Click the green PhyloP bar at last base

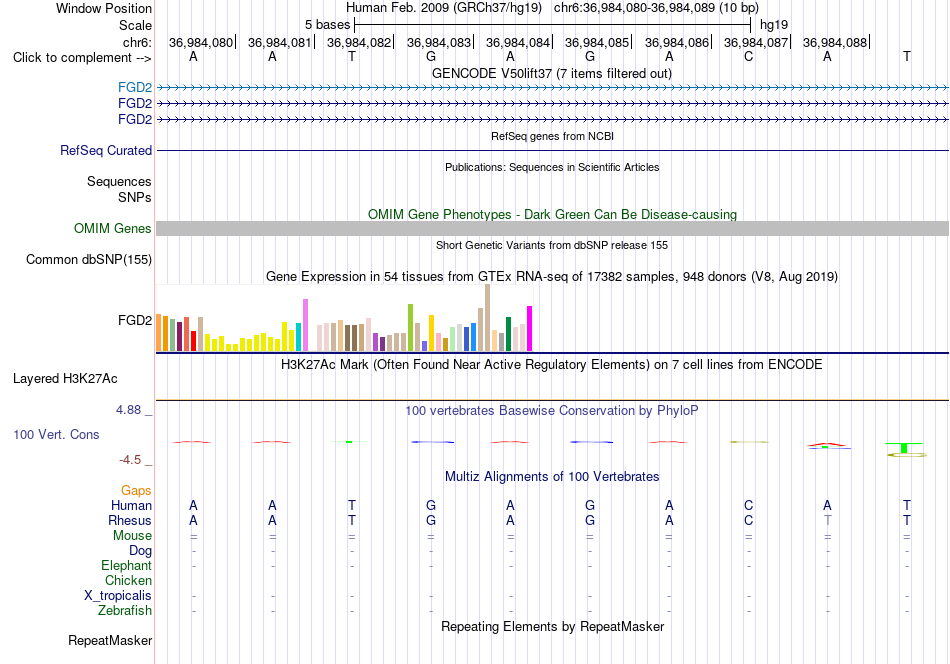(x=903, y=448)
